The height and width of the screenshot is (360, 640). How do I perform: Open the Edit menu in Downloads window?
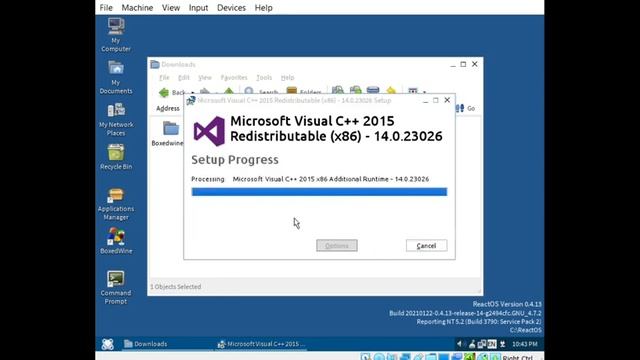[x=184, y=78]
